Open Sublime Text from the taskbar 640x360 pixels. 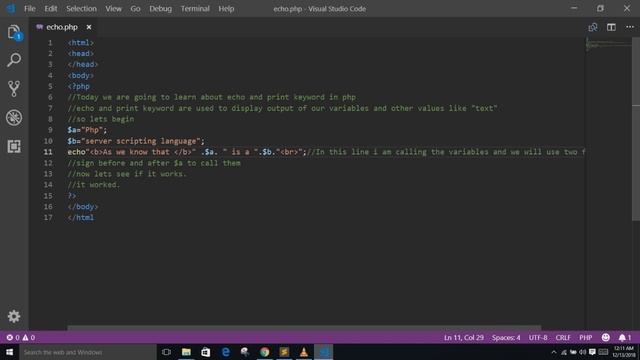pos(284,352)
